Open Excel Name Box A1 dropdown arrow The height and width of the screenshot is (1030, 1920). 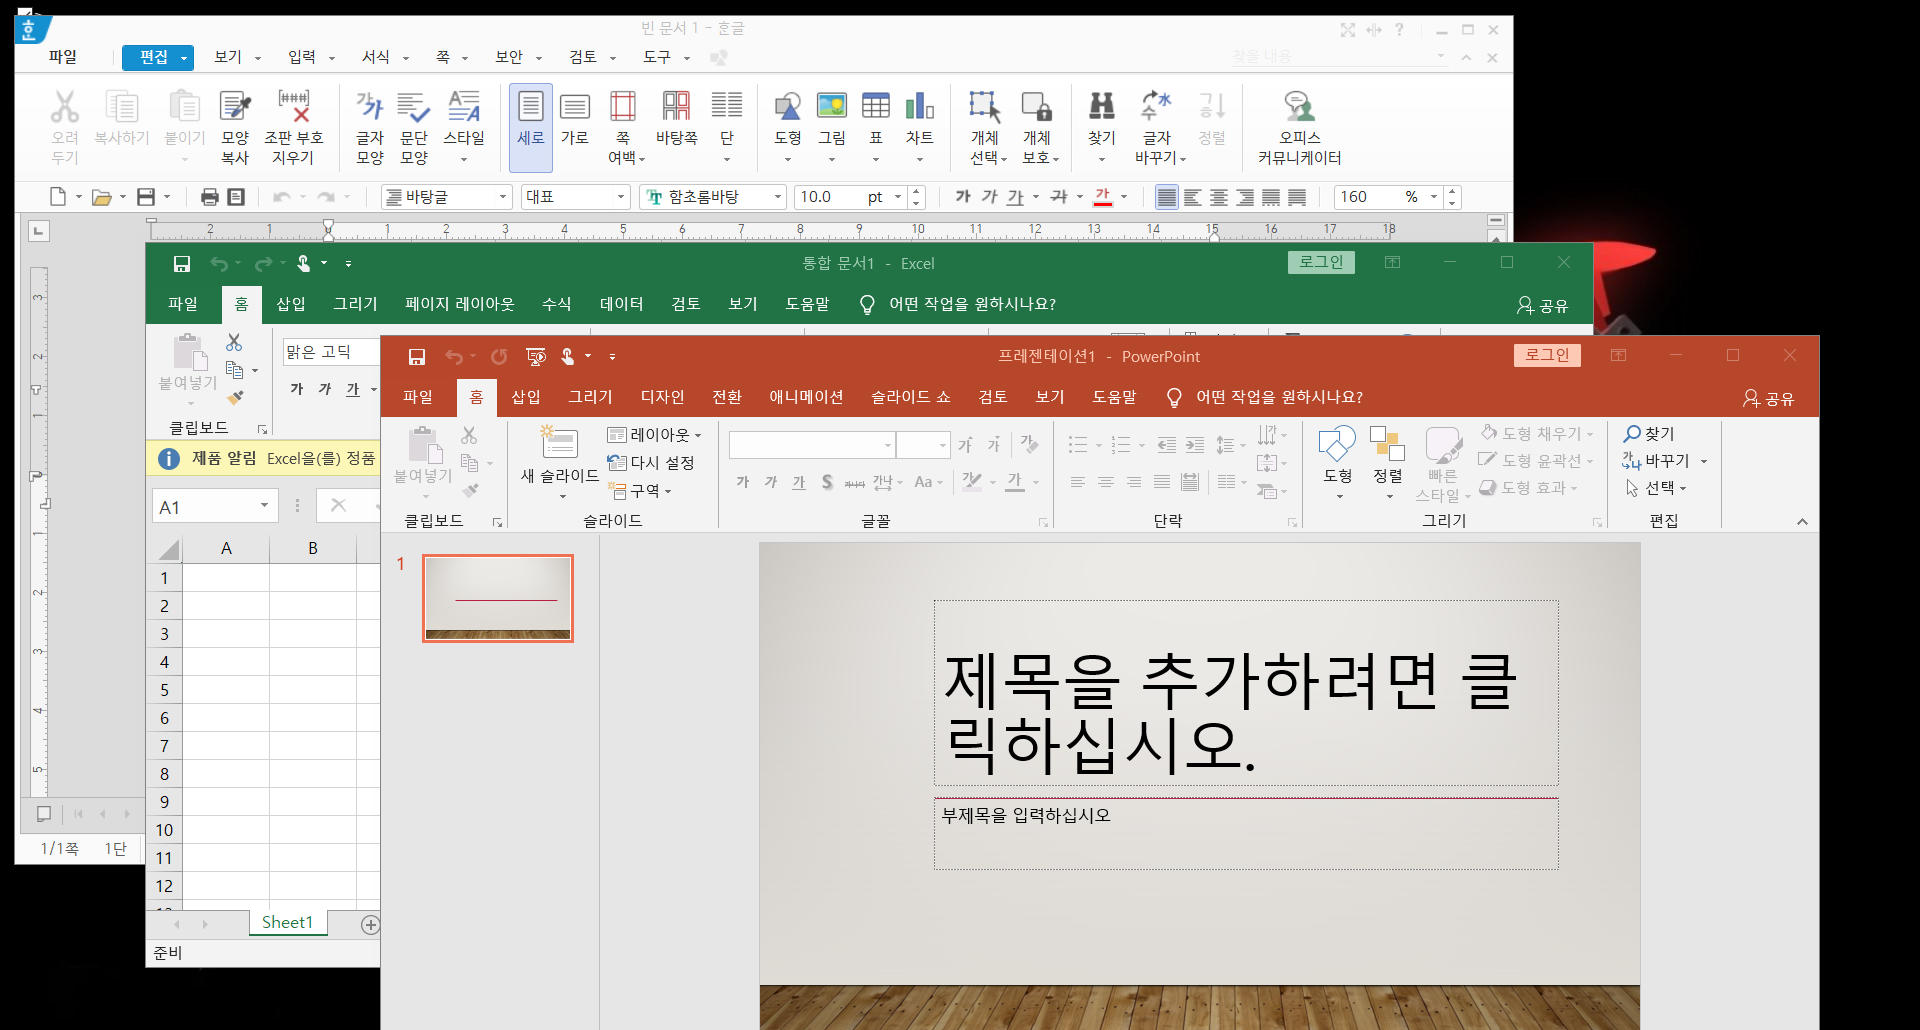click(x=264, y=506)
